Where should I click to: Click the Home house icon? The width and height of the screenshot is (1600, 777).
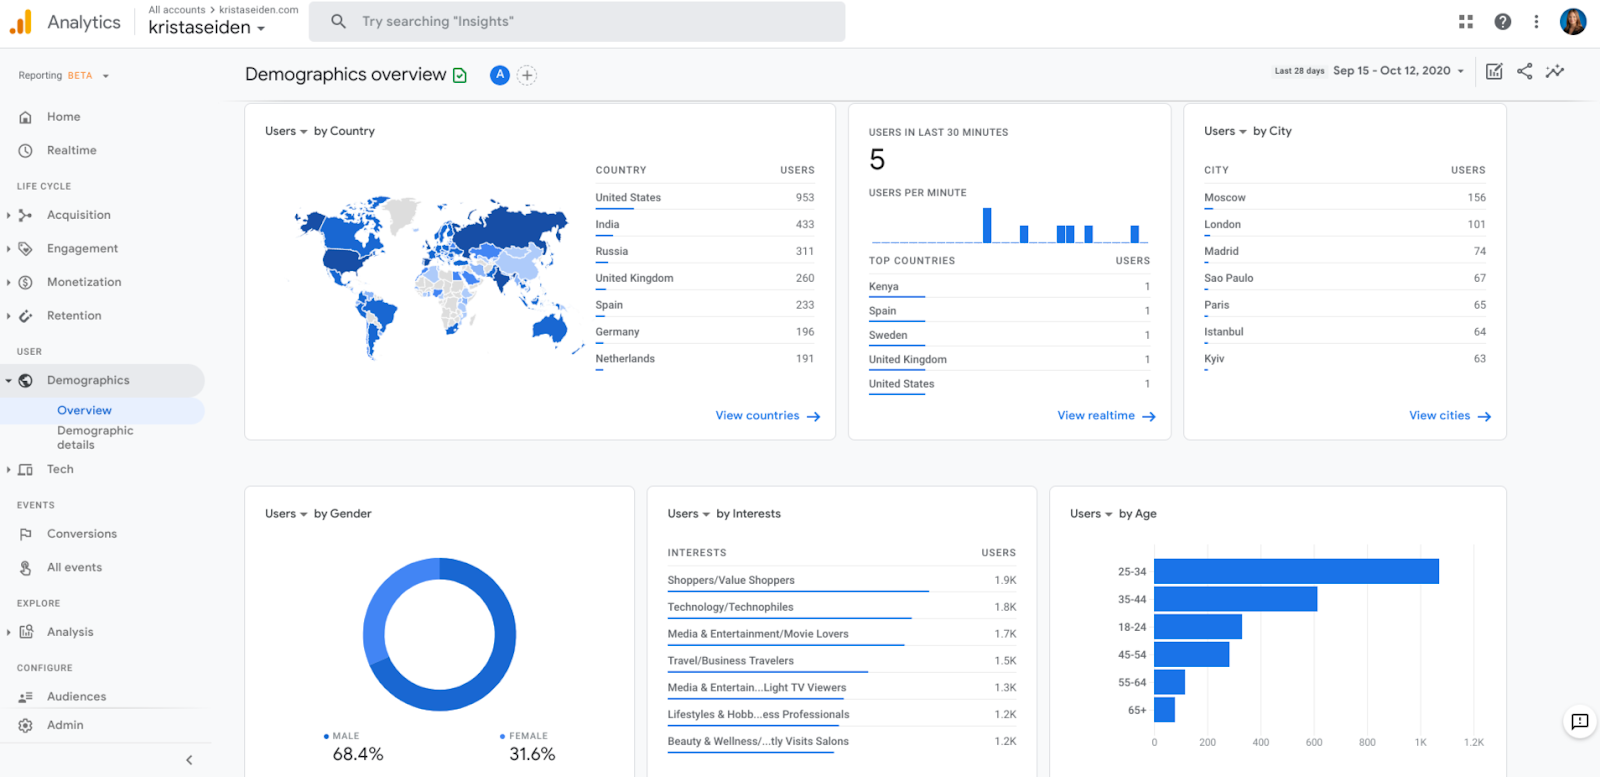coord(26,117)
